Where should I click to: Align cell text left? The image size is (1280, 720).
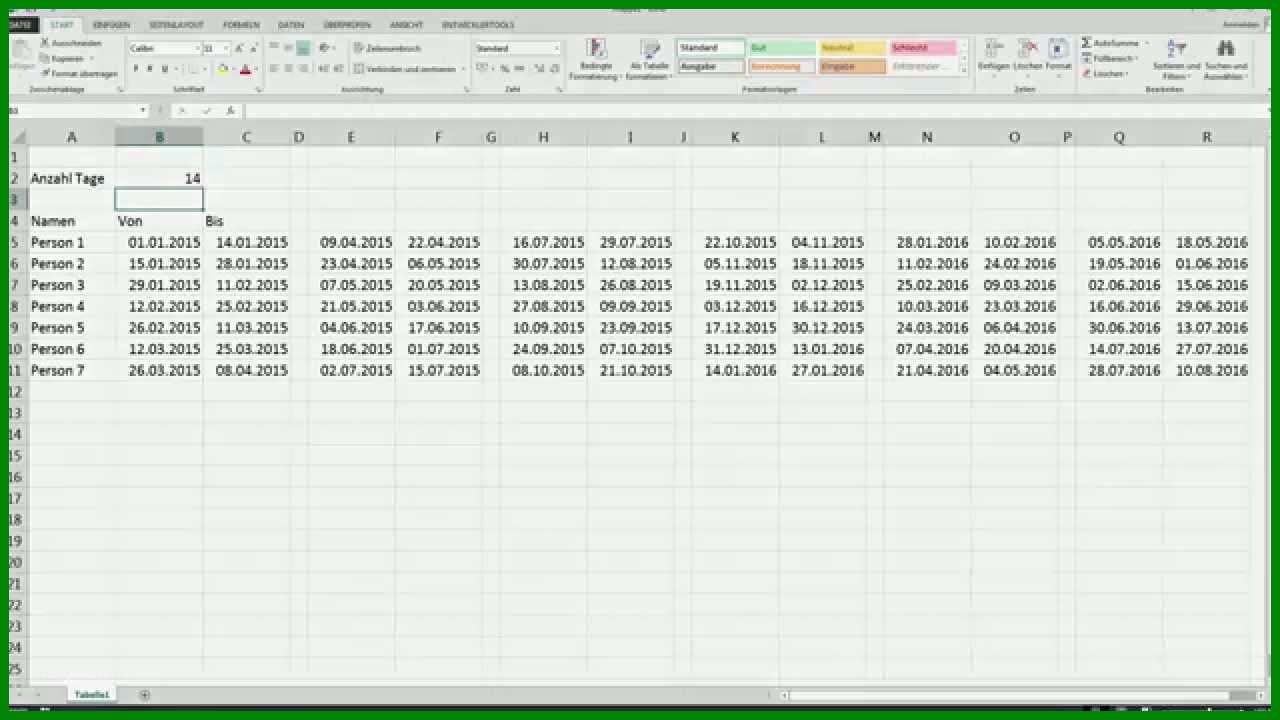[274, 69]
